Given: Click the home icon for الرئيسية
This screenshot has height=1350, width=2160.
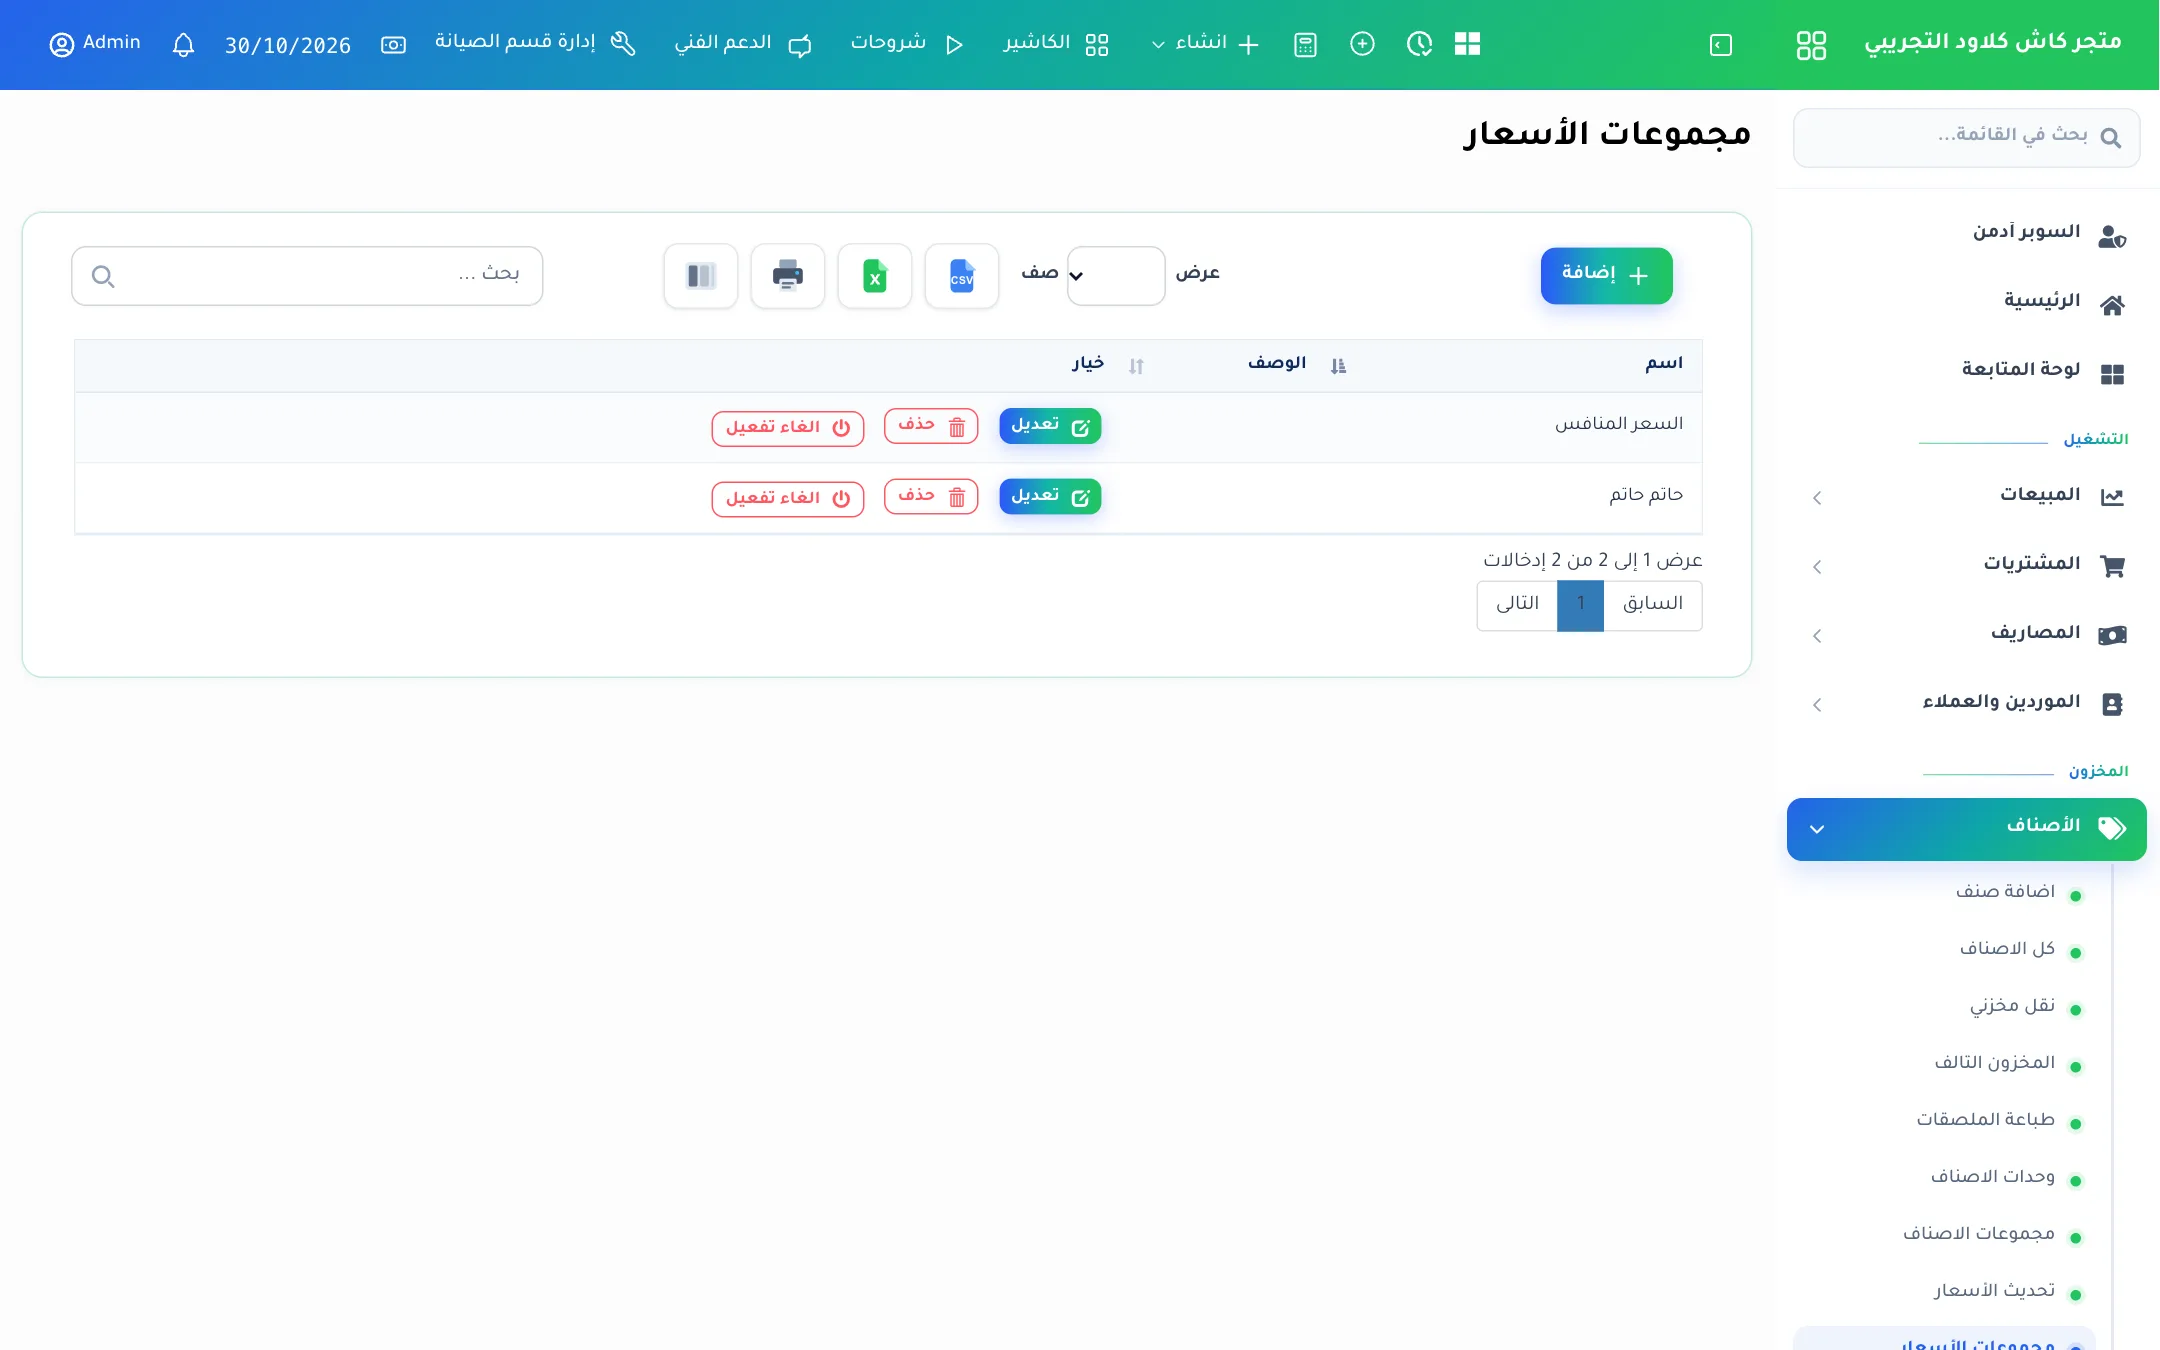Looking at the screenshot, I should tap(2112, 305).
